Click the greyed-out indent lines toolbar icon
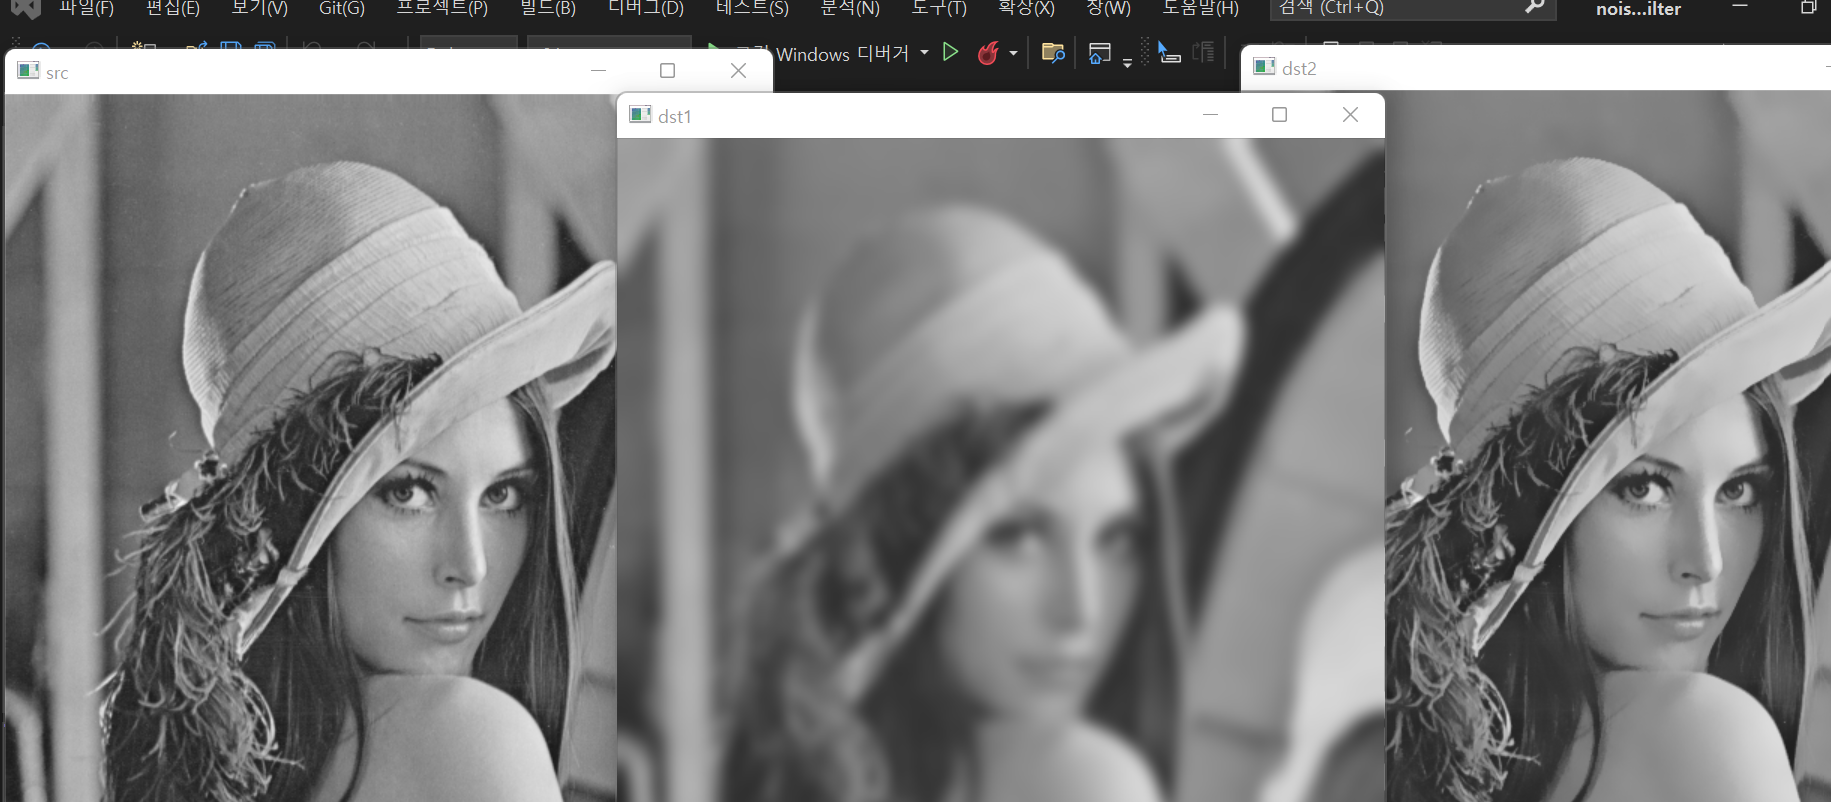This screenshot has width=1831, height=802. click(1204, 52)
